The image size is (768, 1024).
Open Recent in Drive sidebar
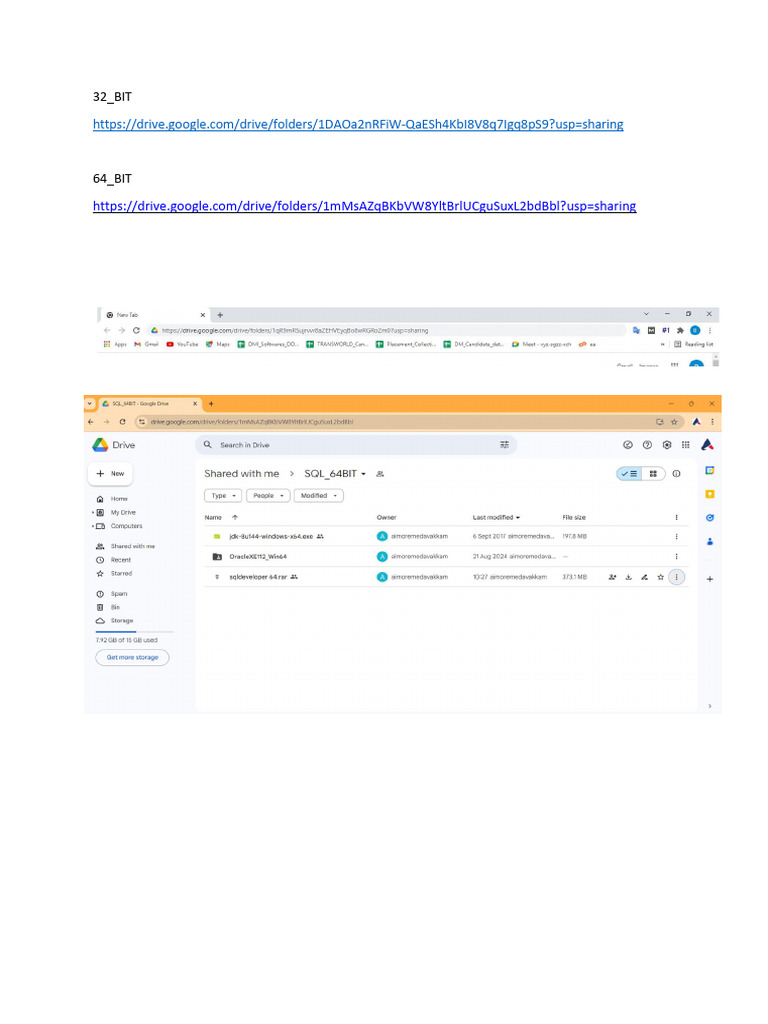[121, 560]
